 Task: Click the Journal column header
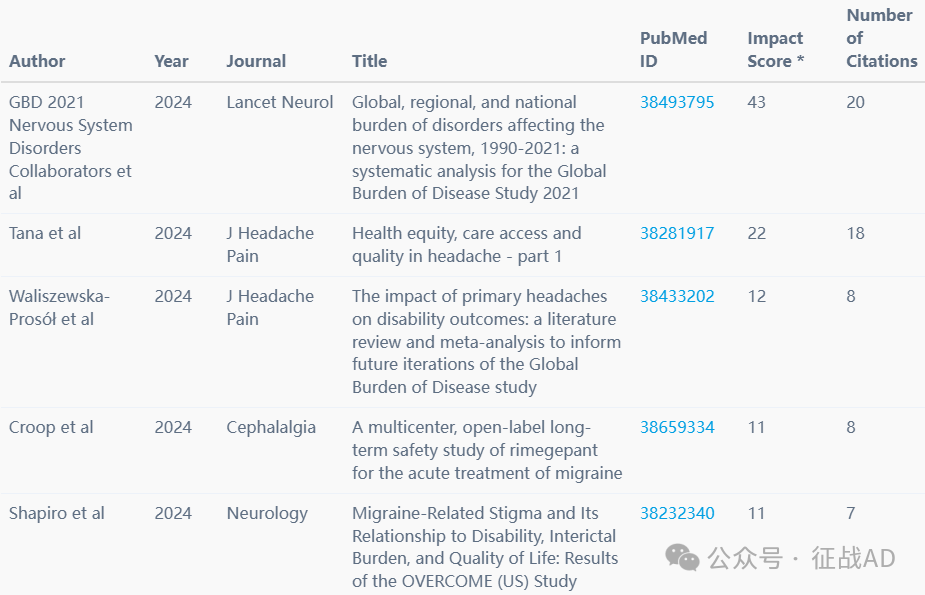click(256, 61)
